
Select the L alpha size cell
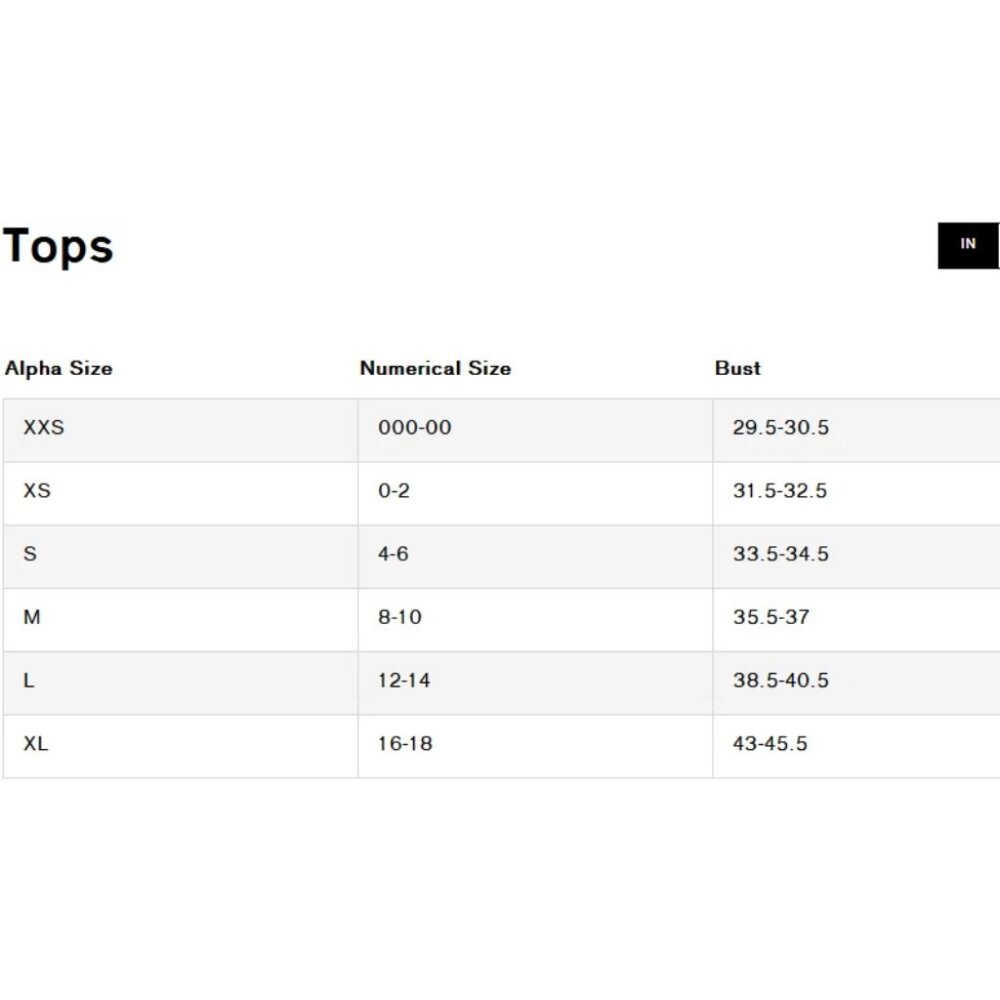click(180, 683)
